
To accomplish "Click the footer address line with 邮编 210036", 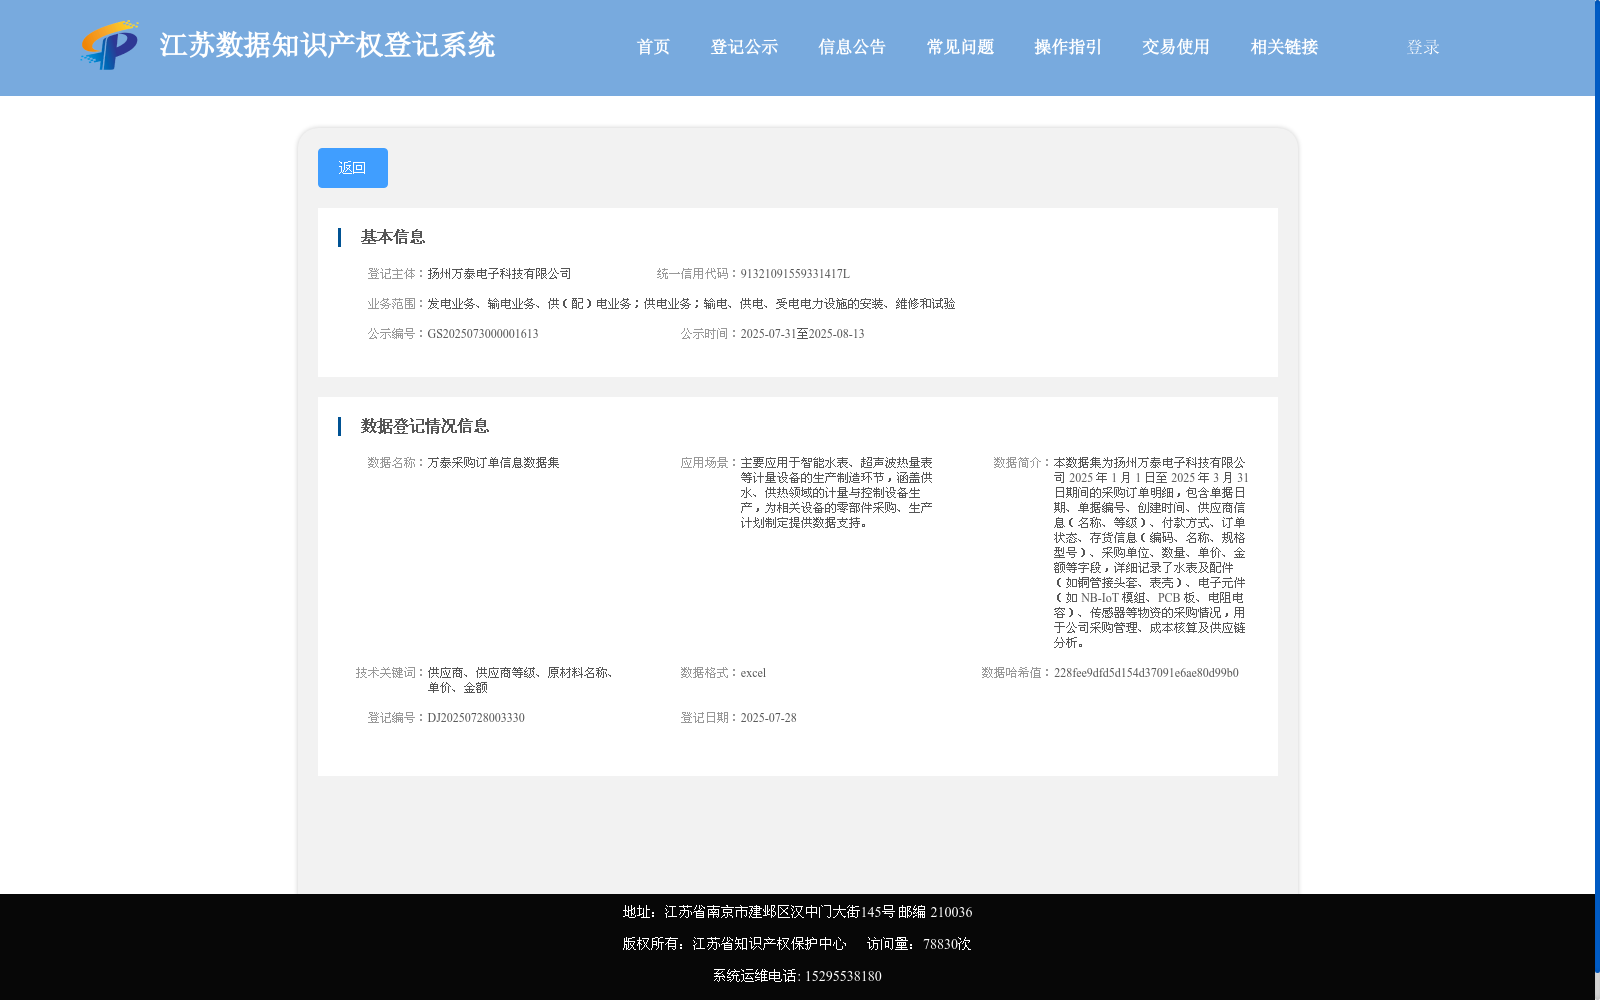I will (797, 912).
